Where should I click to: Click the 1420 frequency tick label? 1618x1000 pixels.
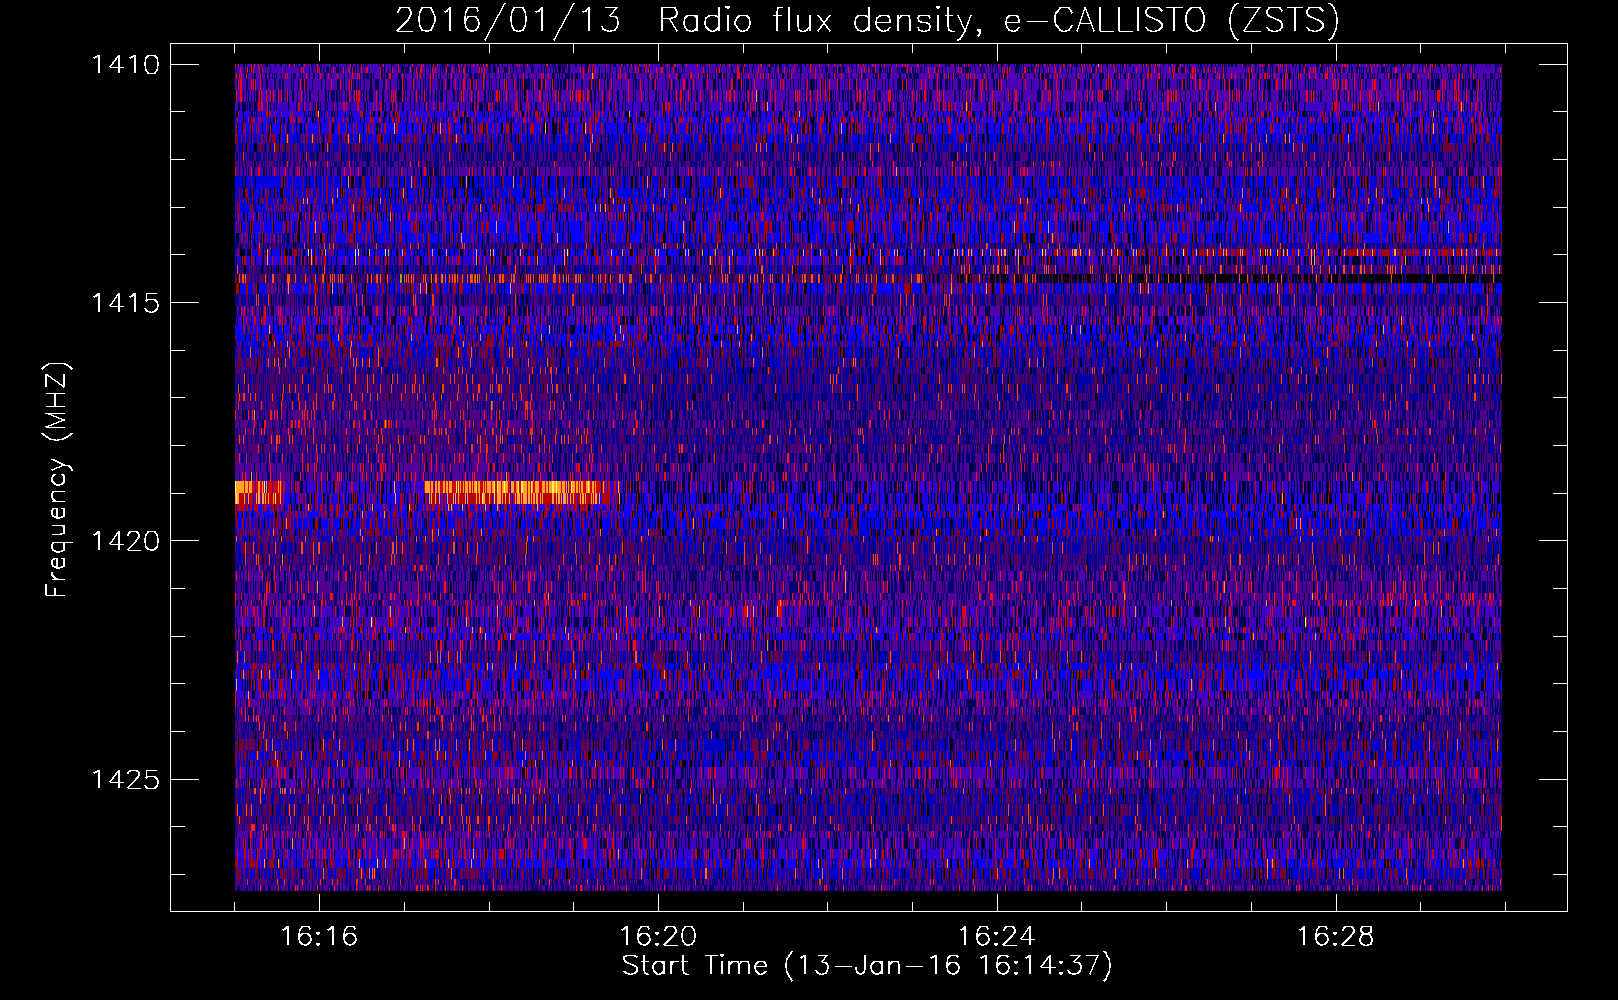click(x=125, y=541)
